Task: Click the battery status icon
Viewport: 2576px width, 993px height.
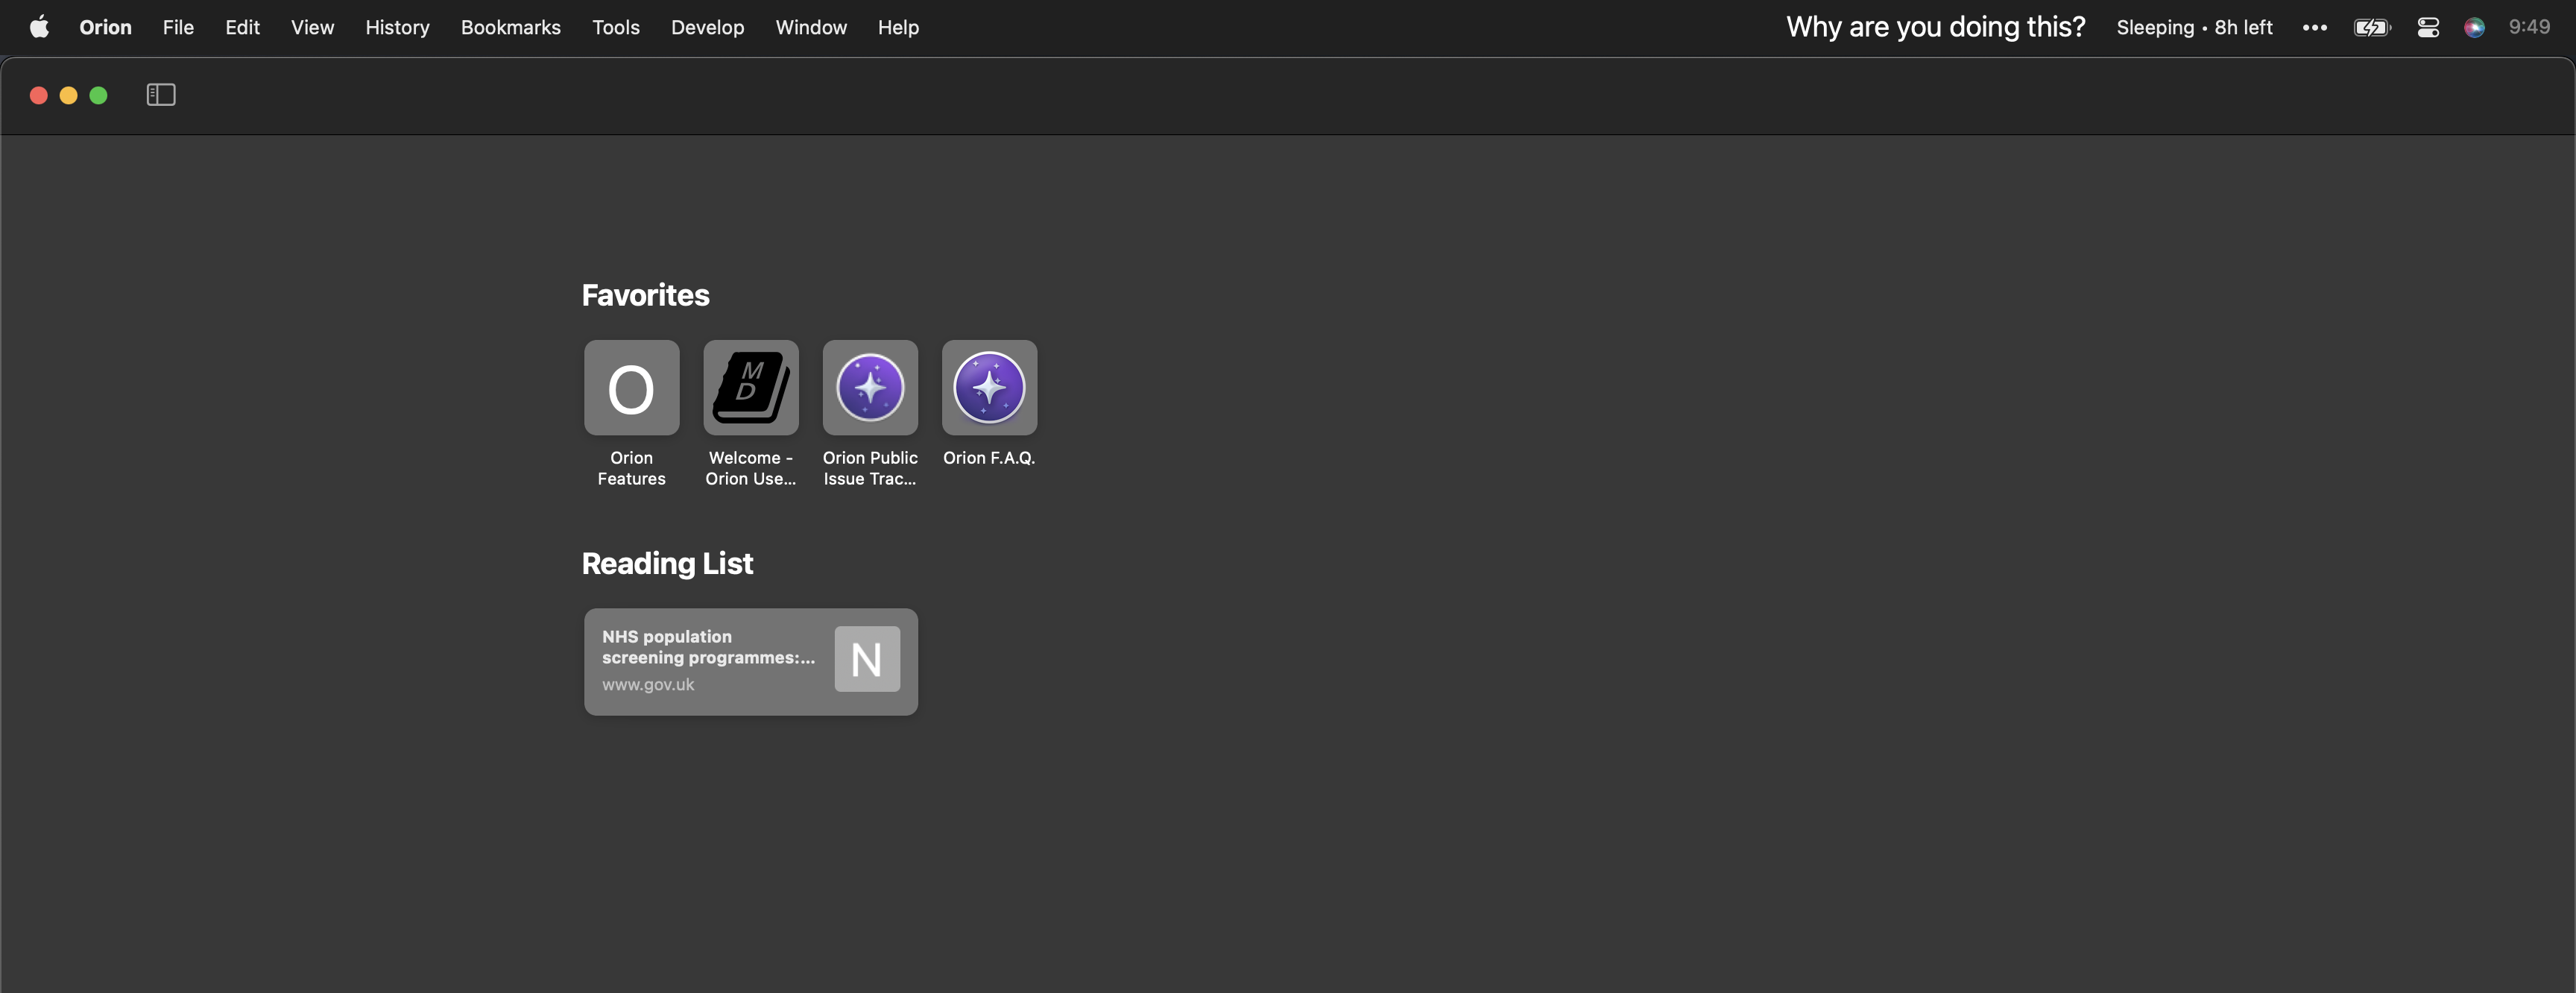Action: click(2371, 27)
